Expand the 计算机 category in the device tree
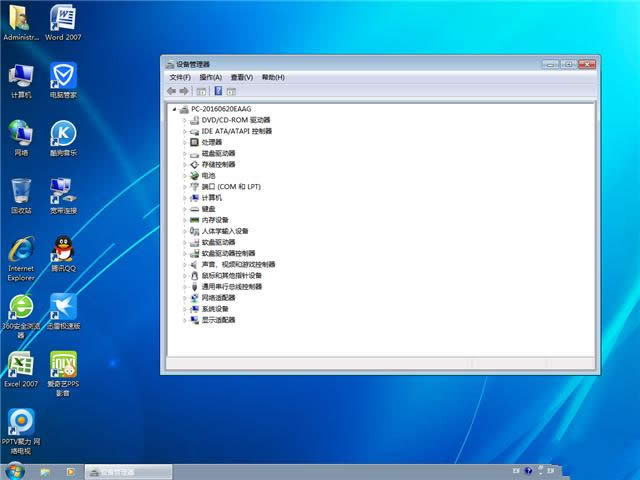 pos(184,198)
